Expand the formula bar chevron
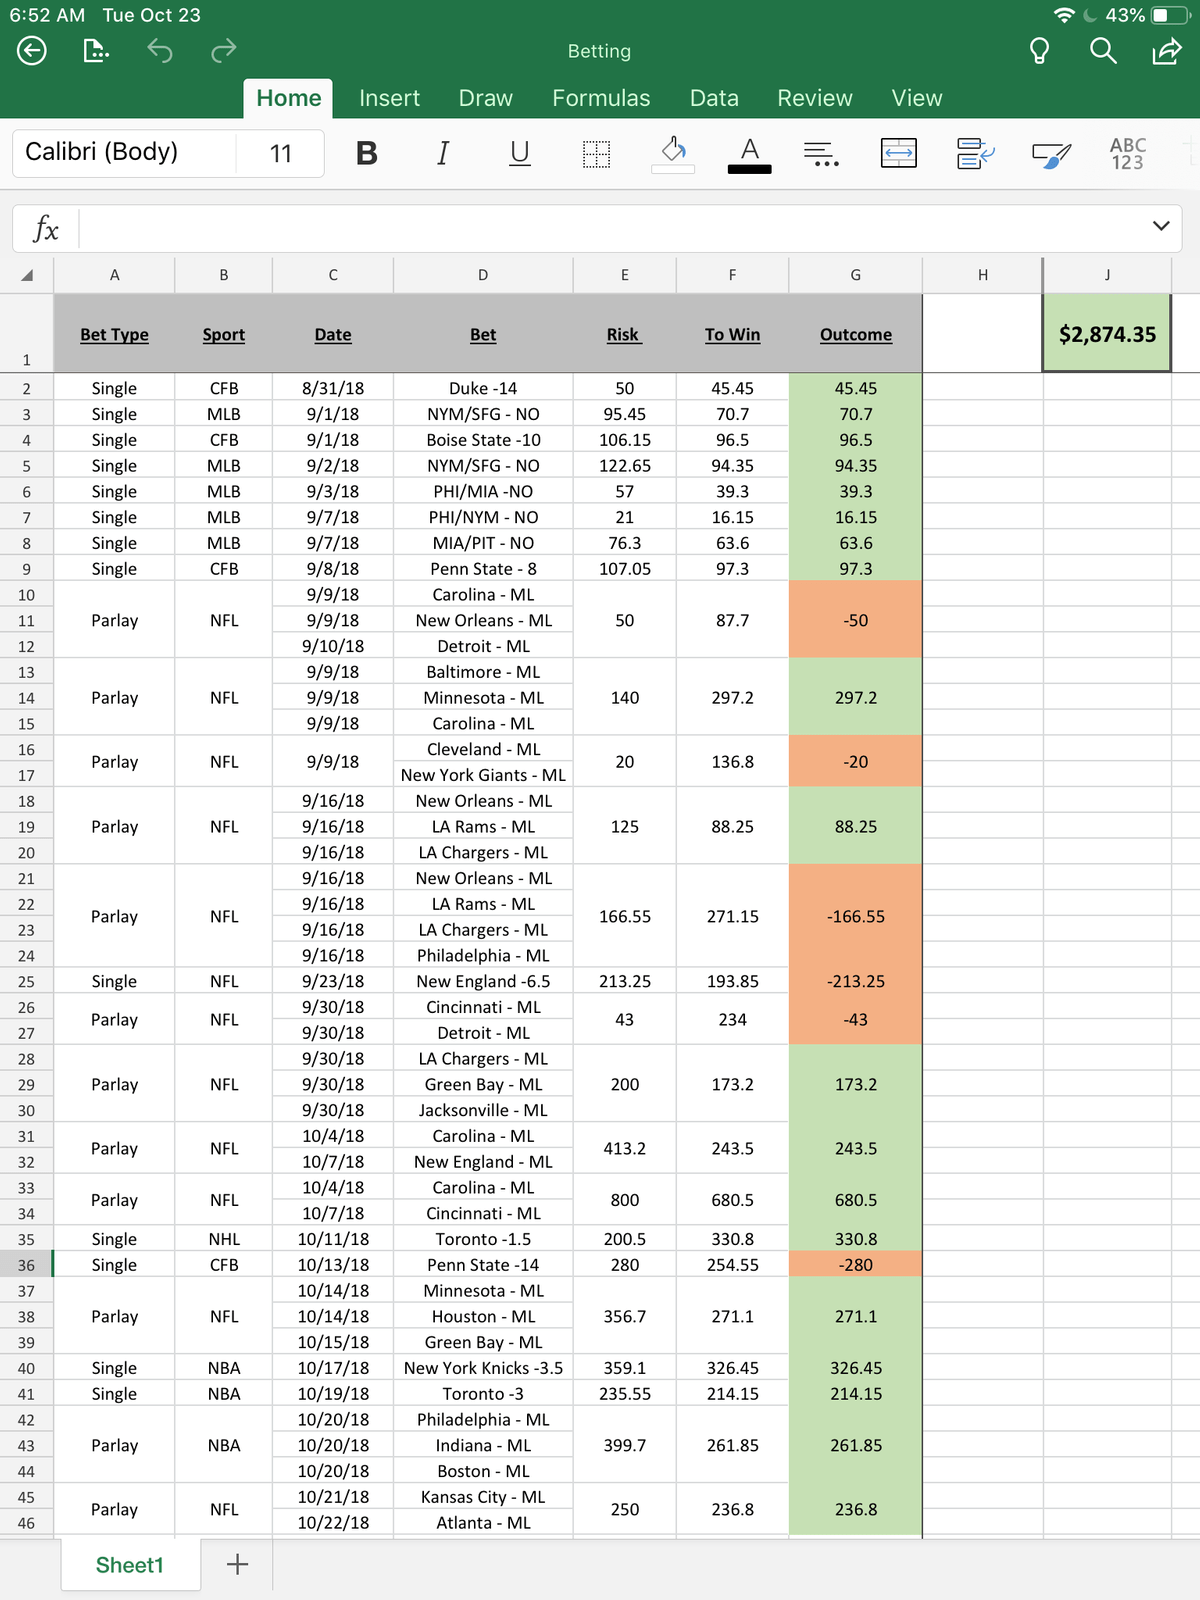 (1161, 226)
